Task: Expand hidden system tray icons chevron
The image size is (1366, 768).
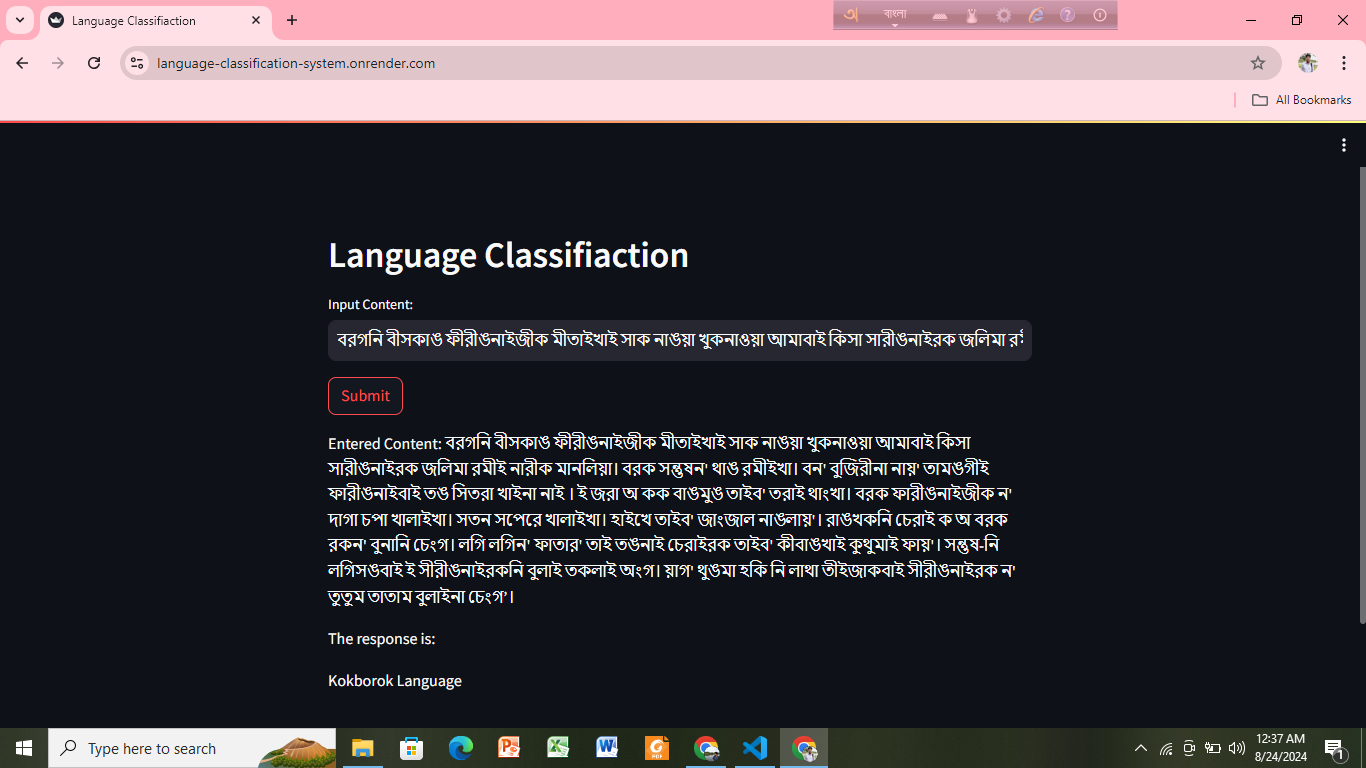Action: coord(1139,747)
